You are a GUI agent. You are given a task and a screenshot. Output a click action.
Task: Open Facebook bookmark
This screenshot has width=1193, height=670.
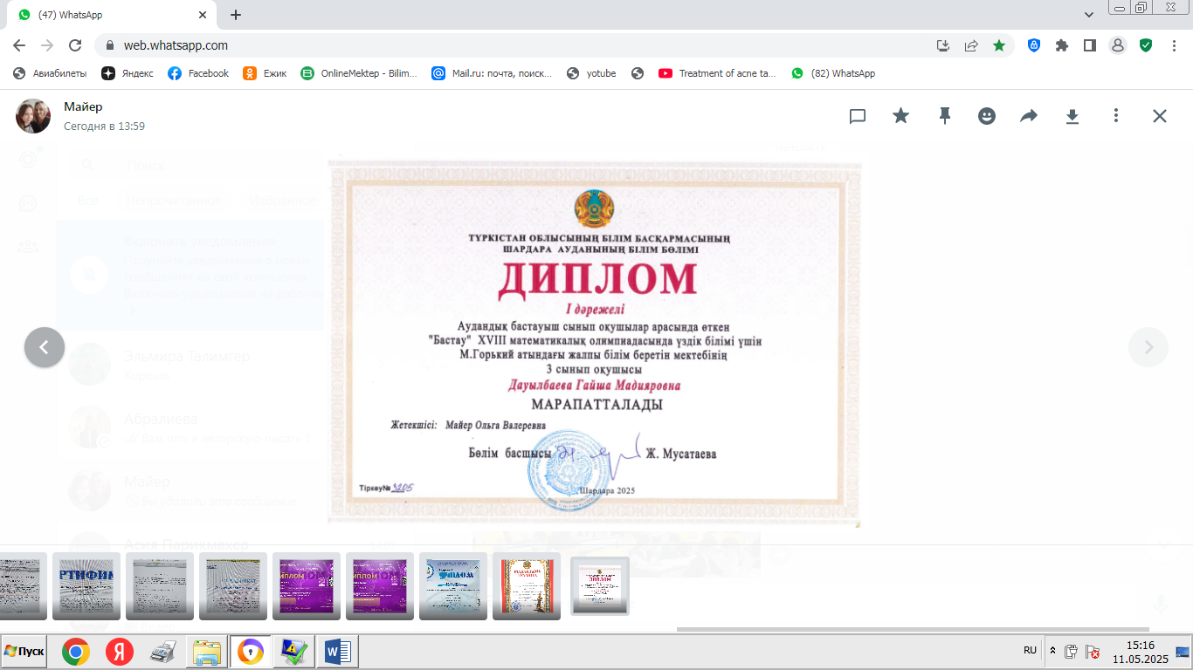click(199, 73)
